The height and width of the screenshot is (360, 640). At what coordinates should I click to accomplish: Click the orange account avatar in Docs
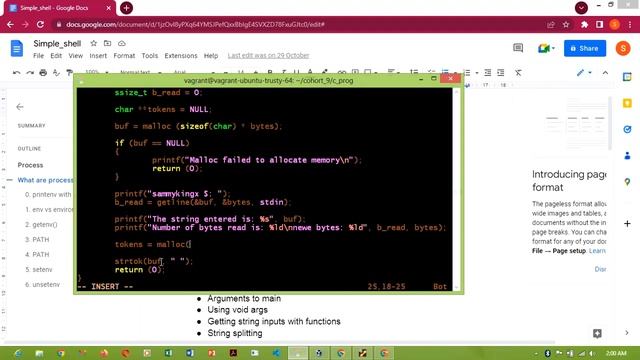623,48
